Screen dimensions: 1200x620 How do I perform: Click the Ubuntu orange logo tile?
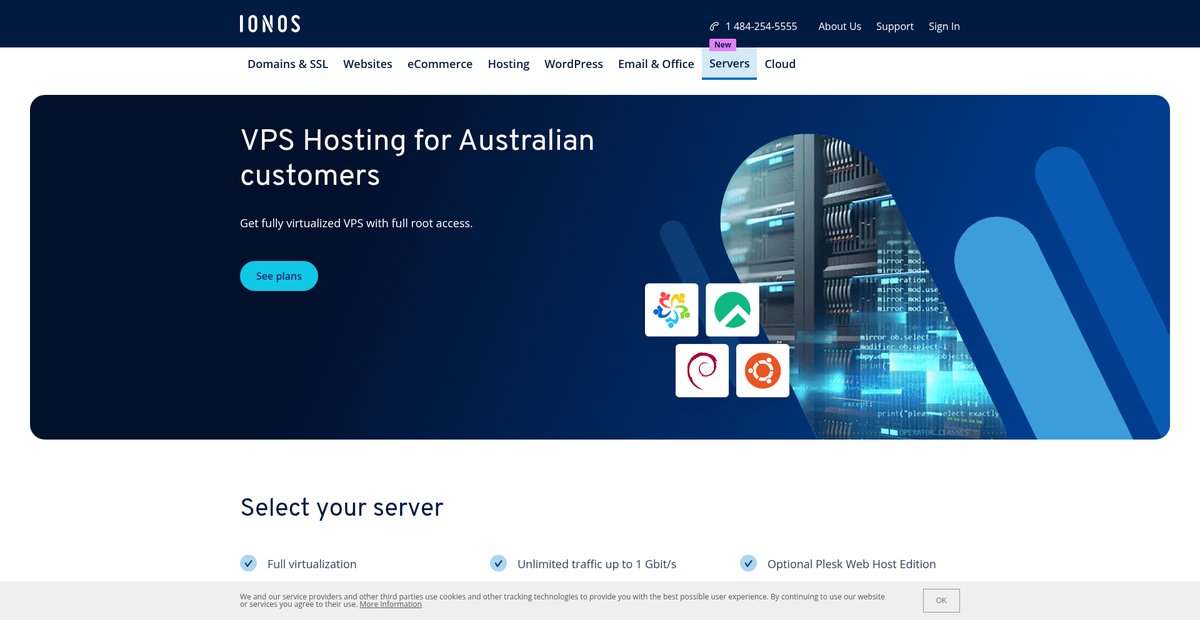[763, 371]
